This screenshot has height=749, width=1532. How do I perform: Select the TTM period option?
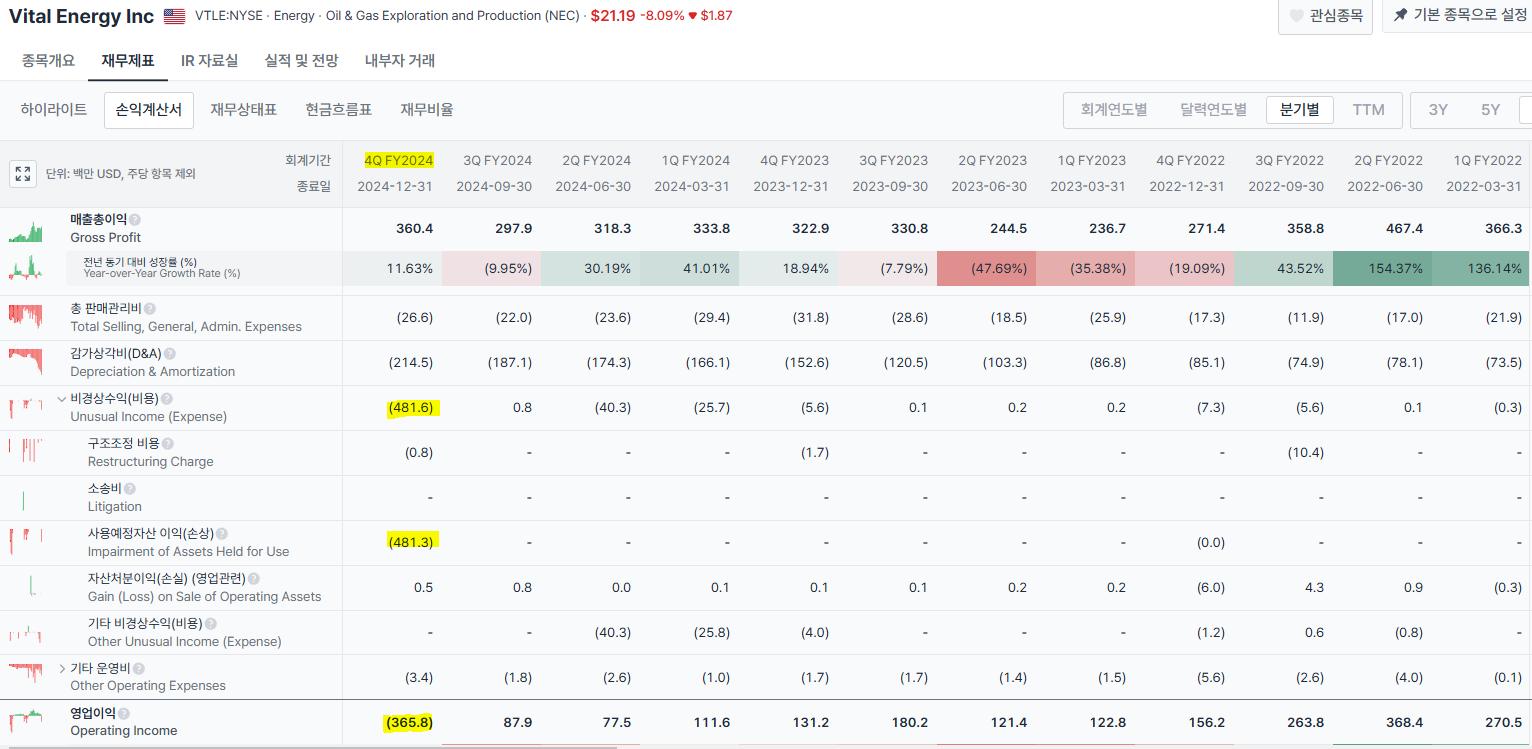coord(1369,110)
